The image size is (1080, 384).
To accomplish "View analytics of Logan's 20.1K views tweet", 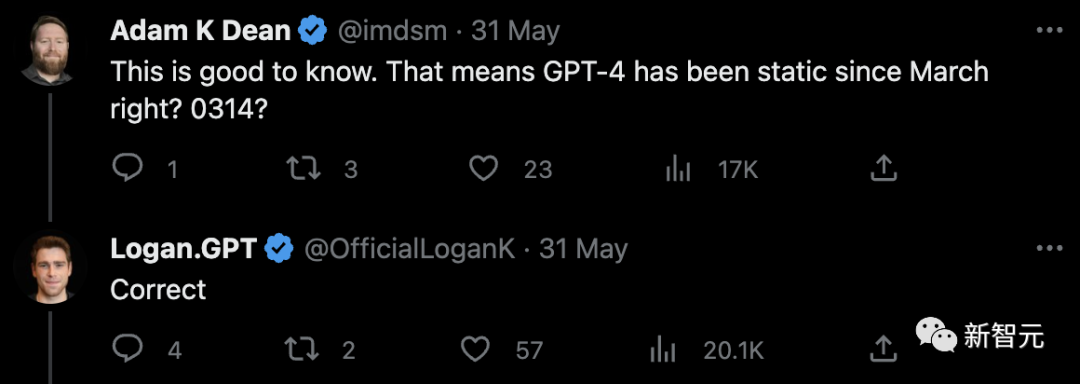I will point(663,350).
